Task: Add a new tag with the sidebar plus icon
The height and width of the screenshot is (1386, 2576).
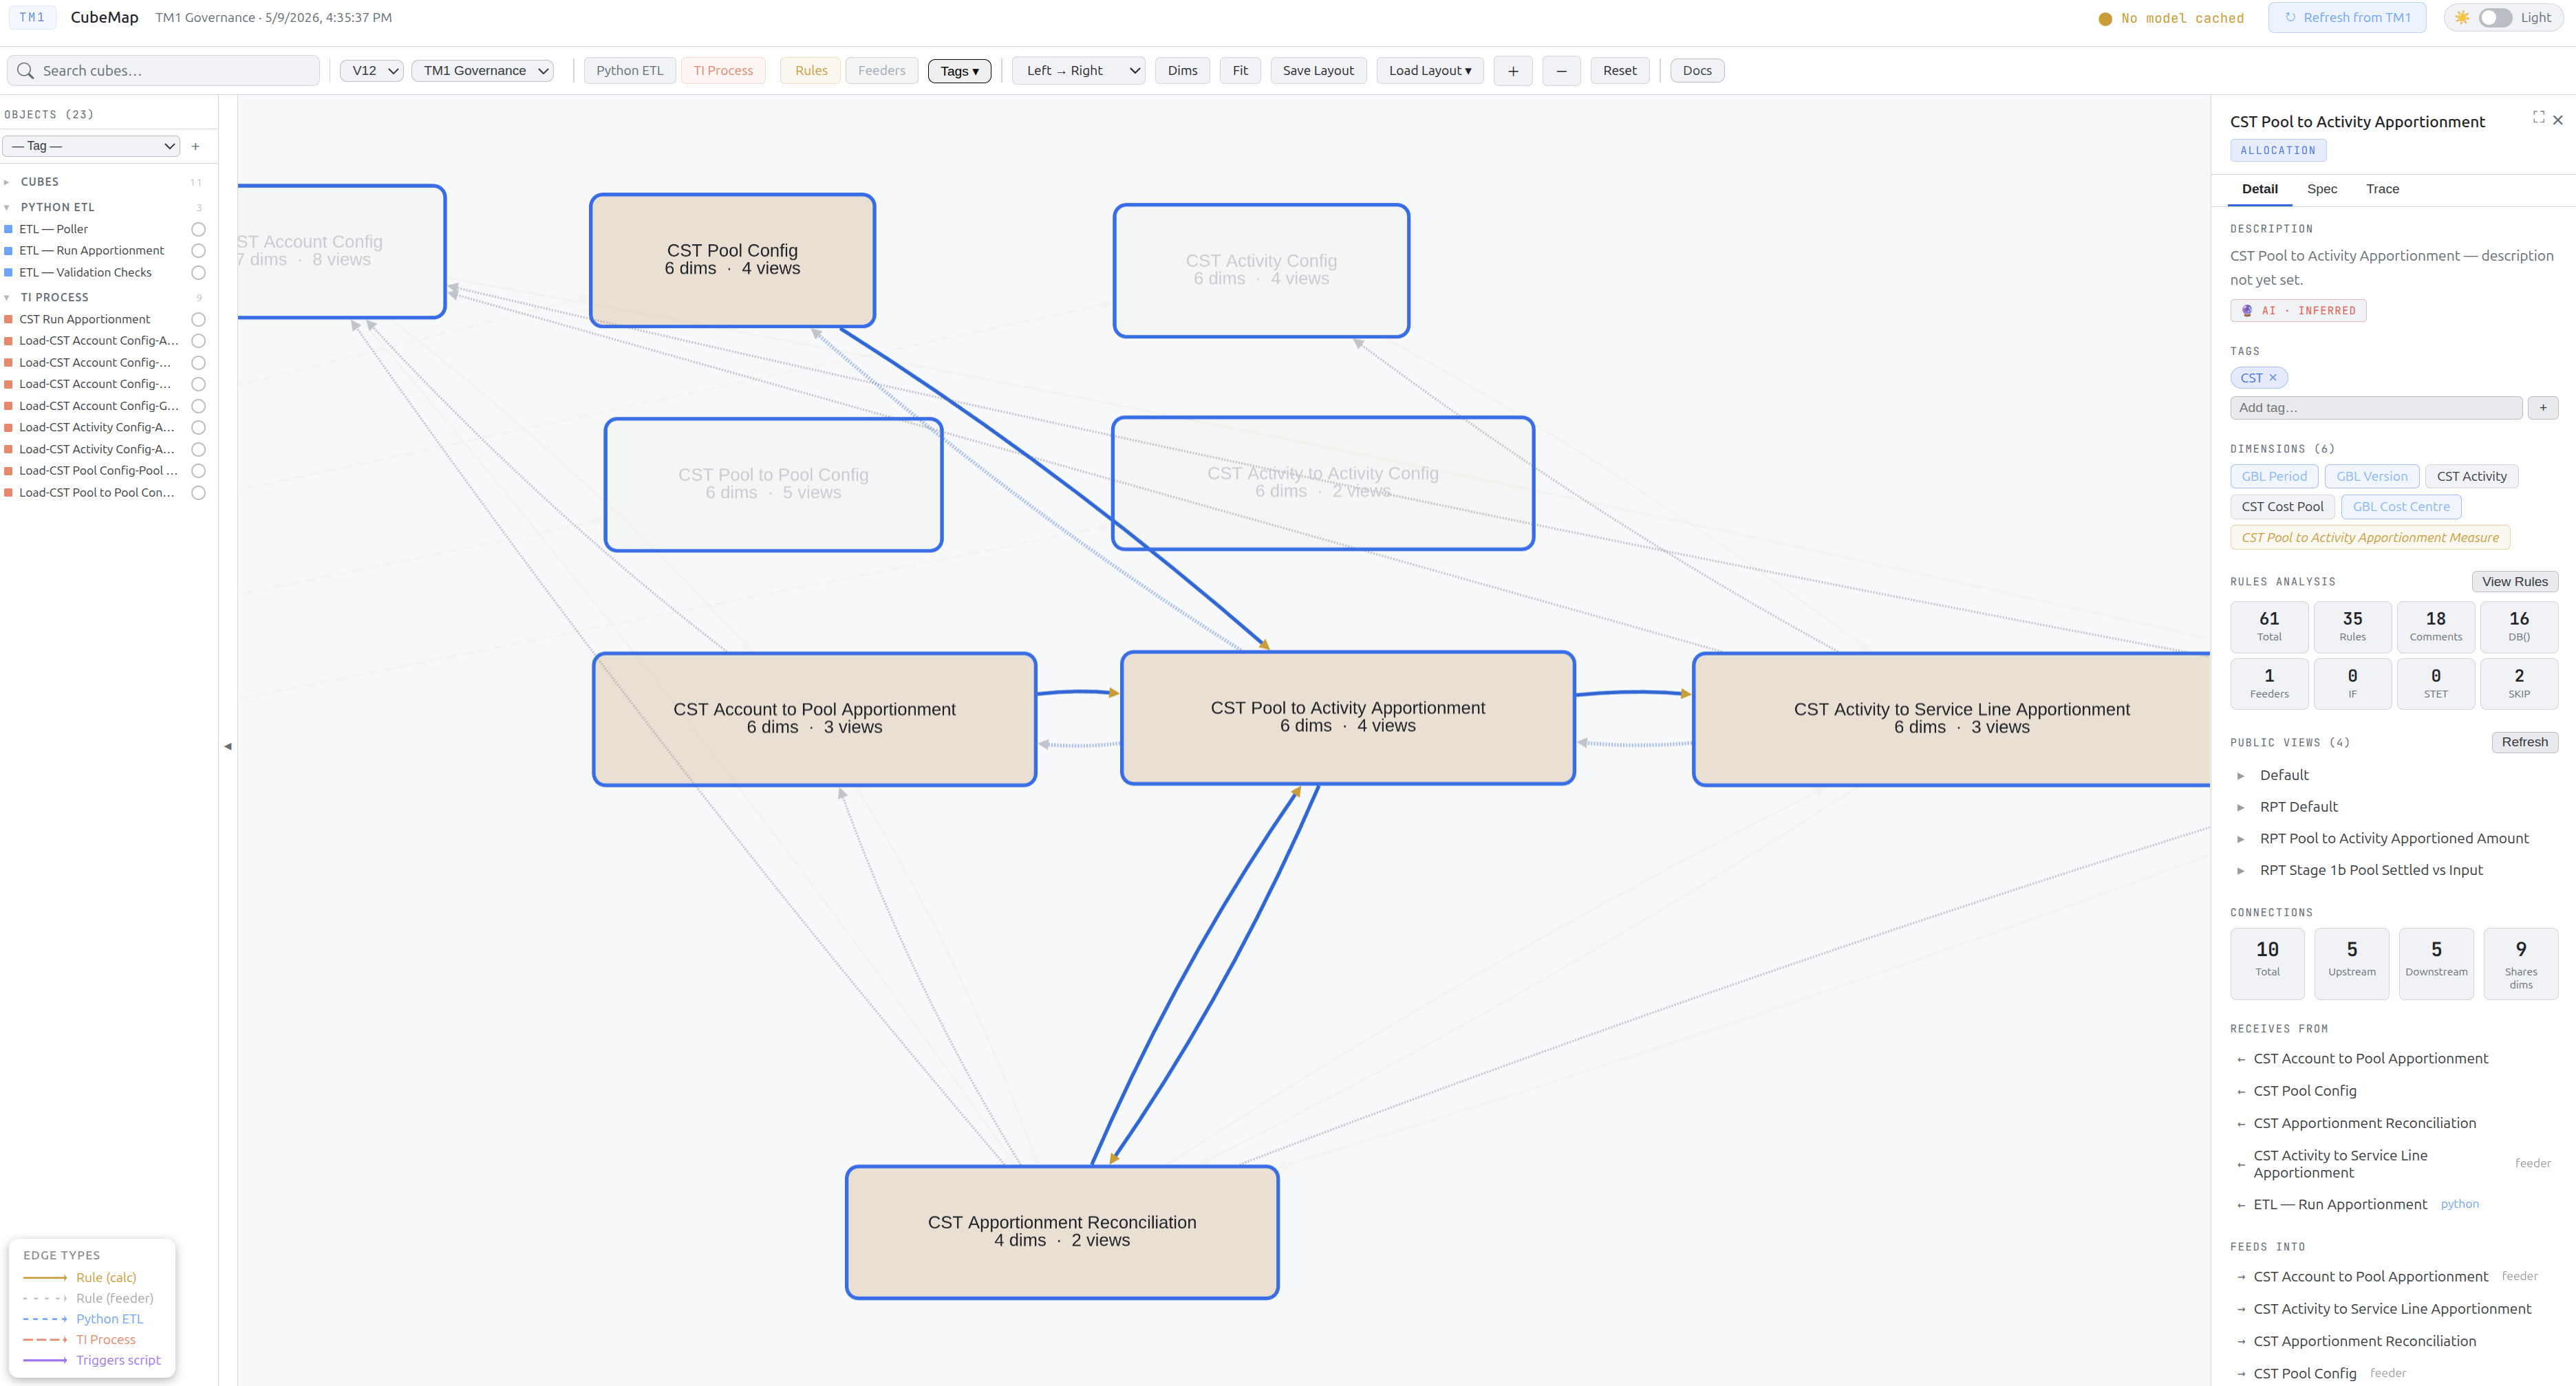Action: [x=196, y=146]
